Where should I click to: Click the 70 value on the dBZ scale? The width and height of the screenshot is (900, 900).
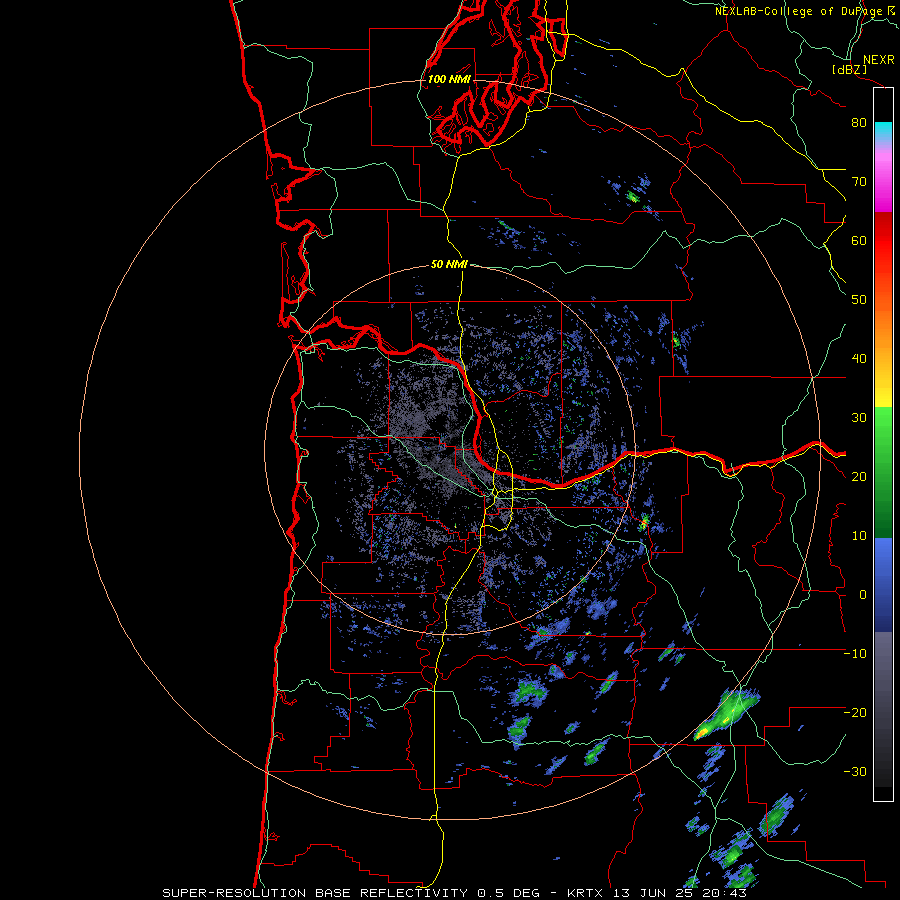[859, 182]
